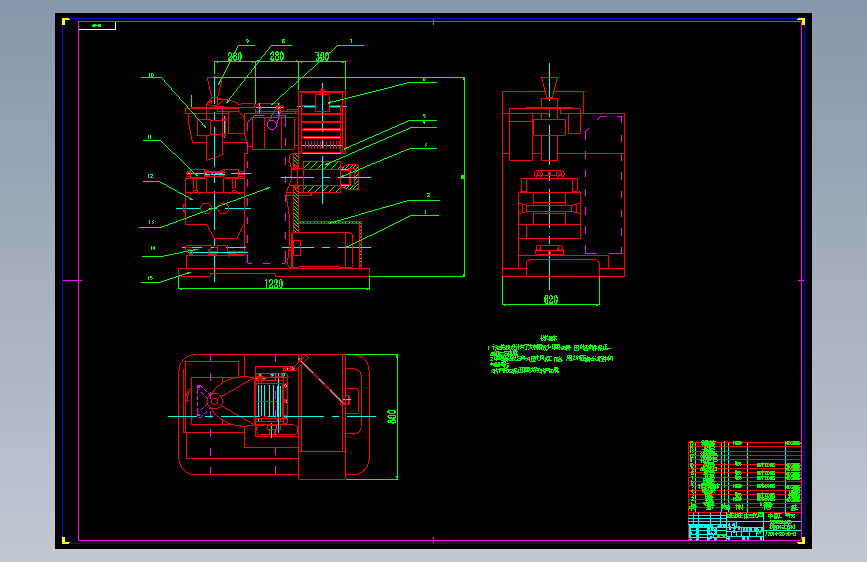Image resolution: width=867 pixels, height=562 pixels.
Task: Select part callout number 2 label
Action: tap(429, 195)
